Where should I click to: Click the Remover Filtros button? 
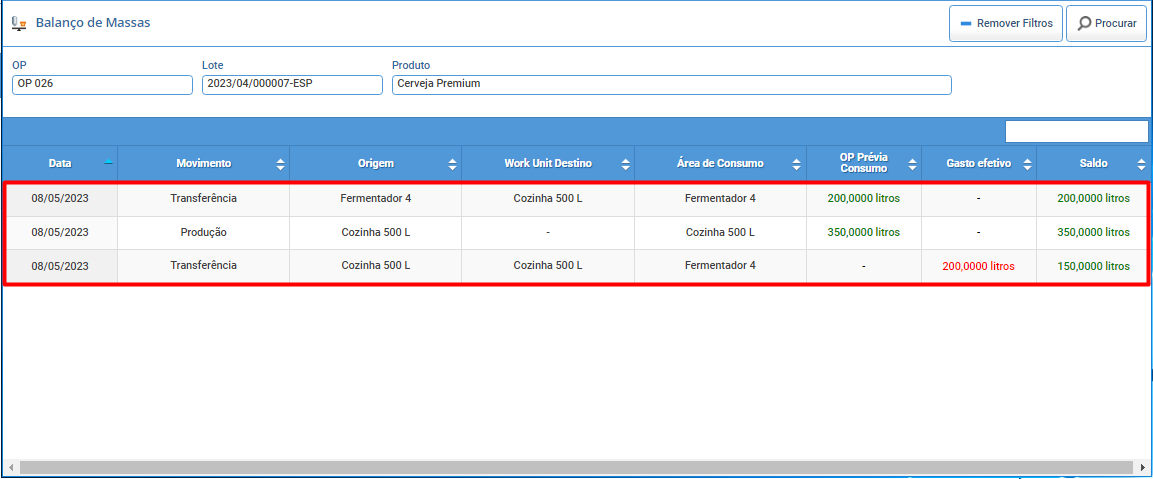click(x=1005, y=24)
